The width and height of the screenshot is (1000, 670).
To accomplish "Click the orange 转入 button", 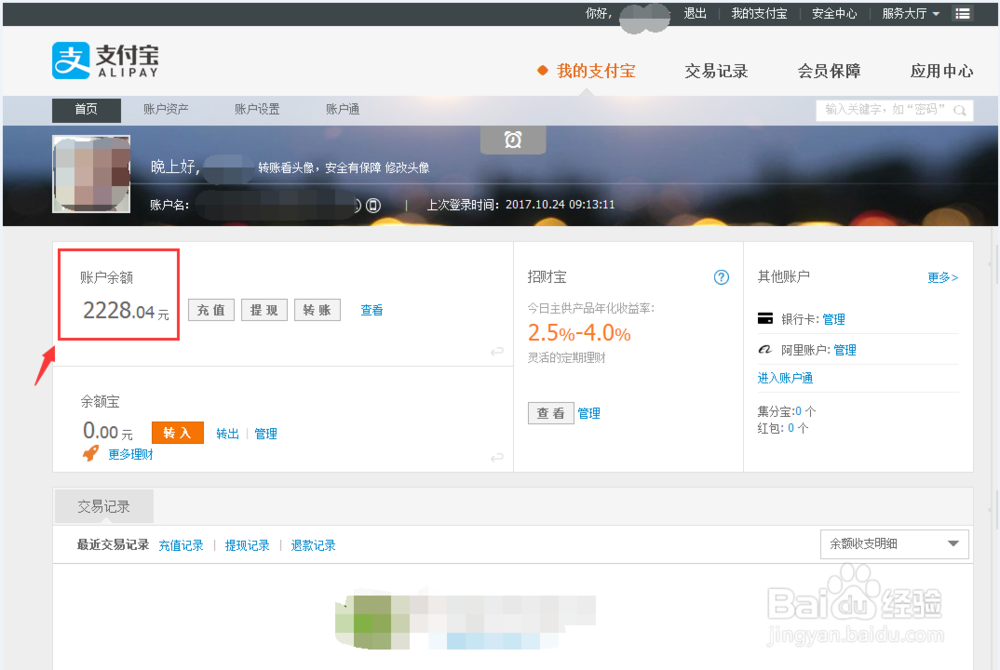I will (177, 433).
